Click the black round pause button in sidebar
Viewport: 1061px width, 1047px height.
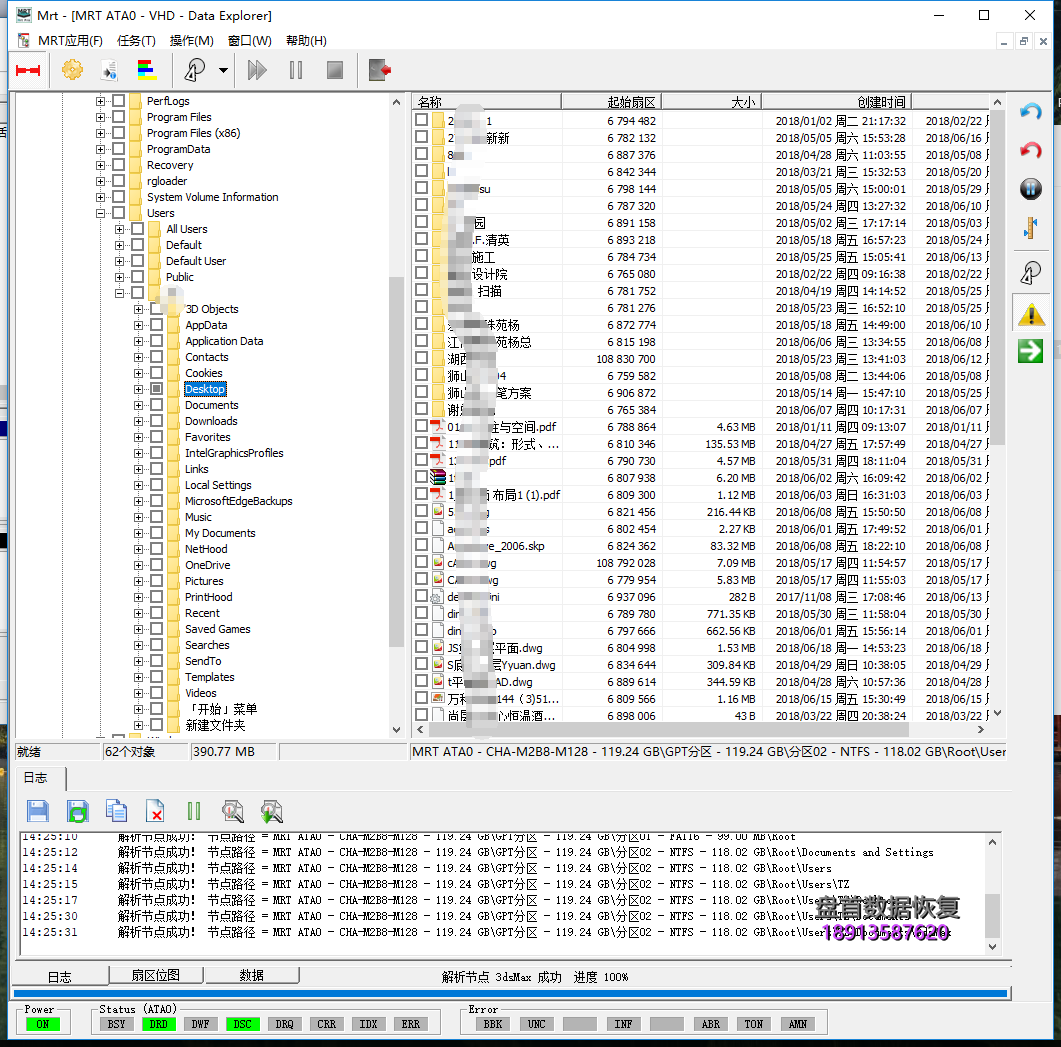pyautogui.click(x=1030, y=189)
